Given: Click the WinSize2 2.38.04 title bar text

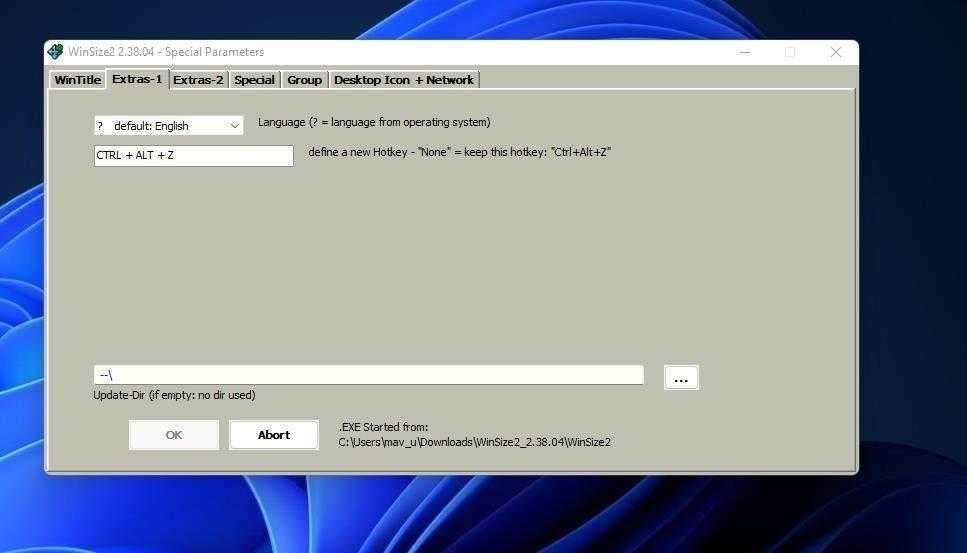Looking at the screenshot, I should pos(166,52).
